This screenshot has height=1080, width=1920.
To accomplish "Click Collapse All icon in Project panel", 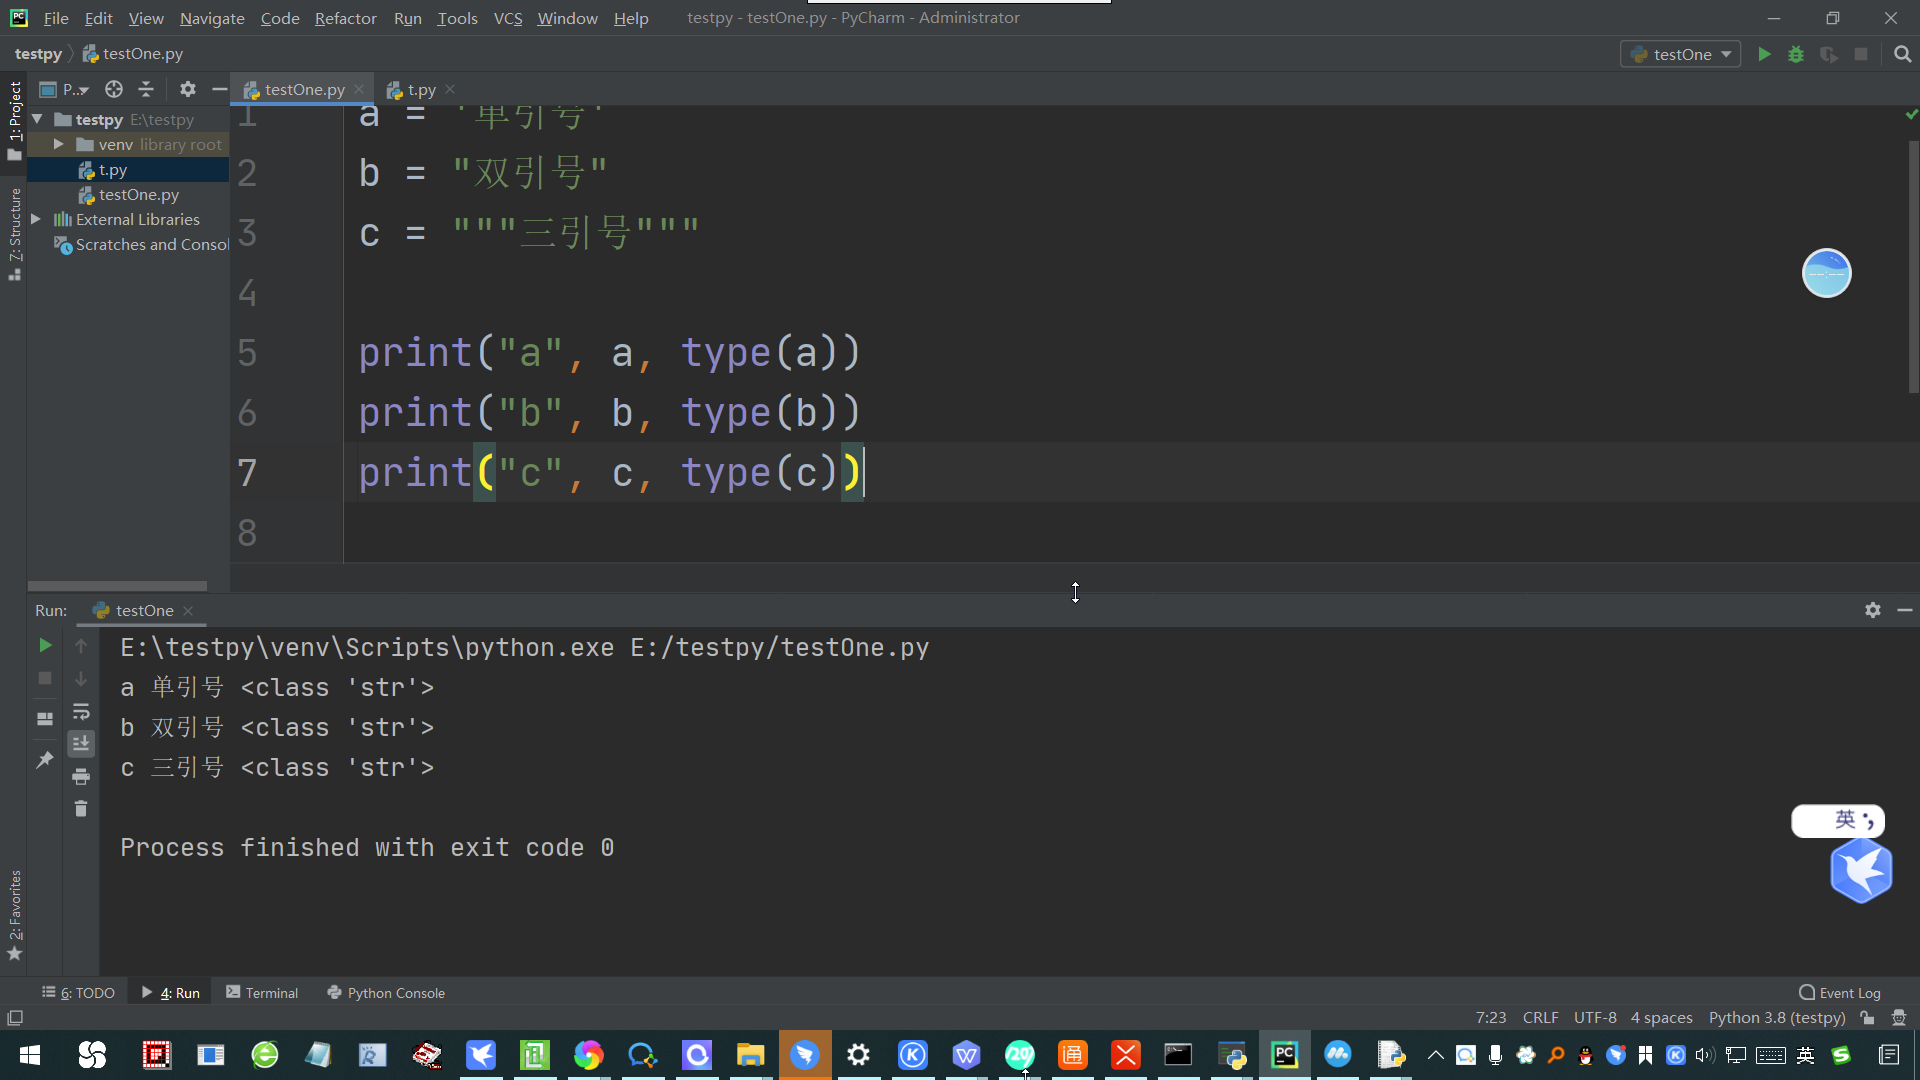I will [x=146, y=89].
